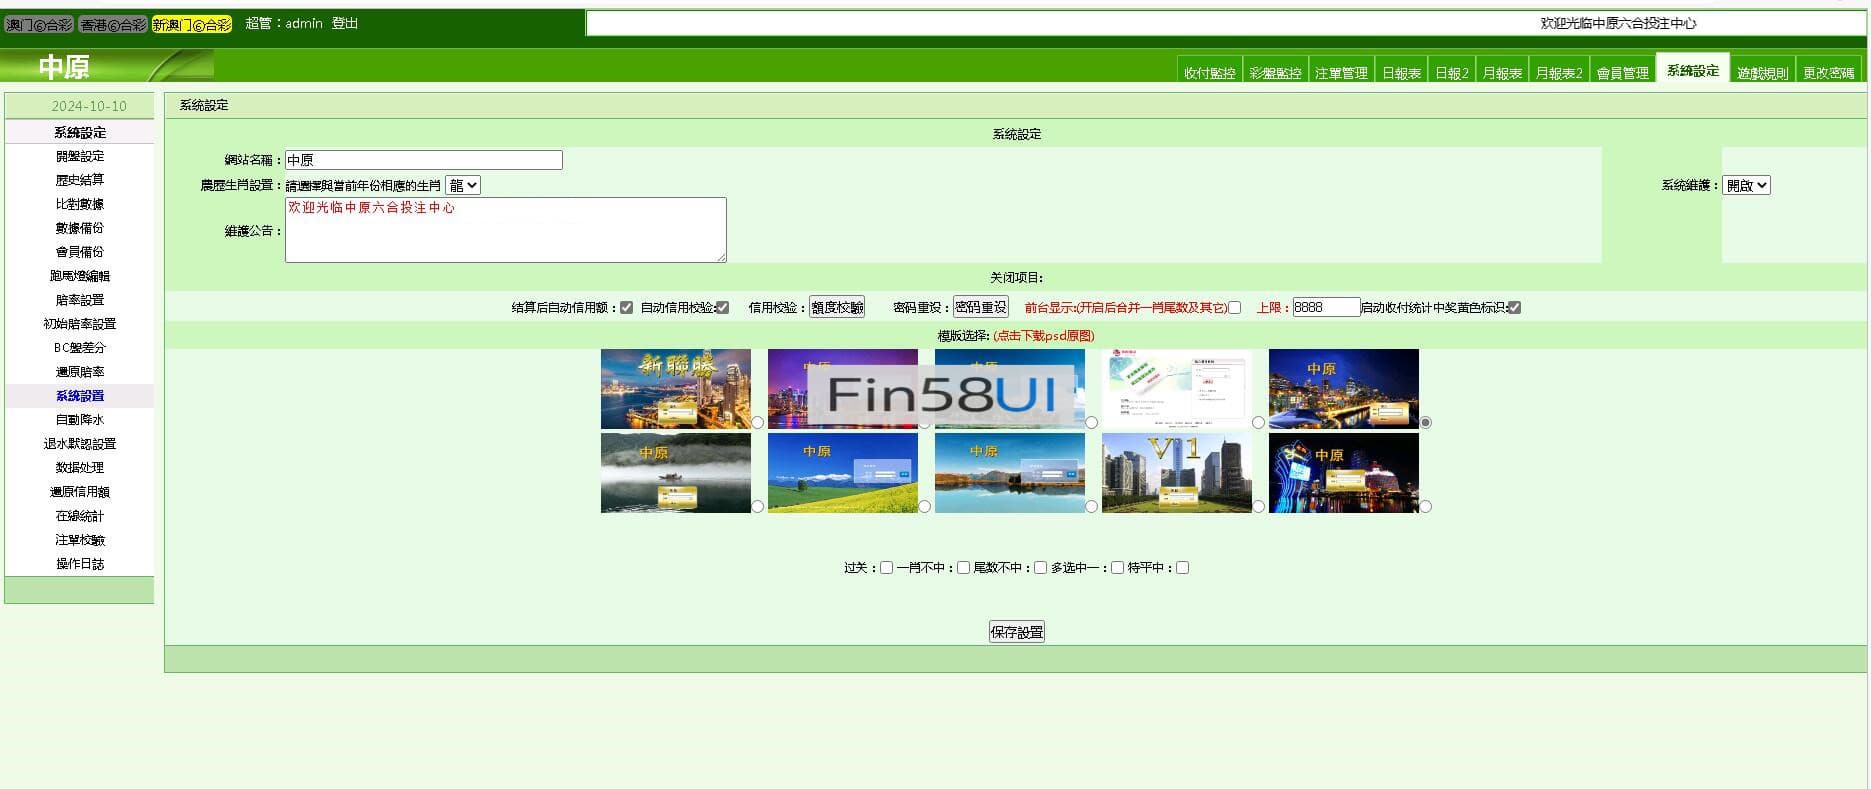Select the 新澳门六合彩 lottery button
This screenshot has height=789, width=1871.
coord(191,24)
